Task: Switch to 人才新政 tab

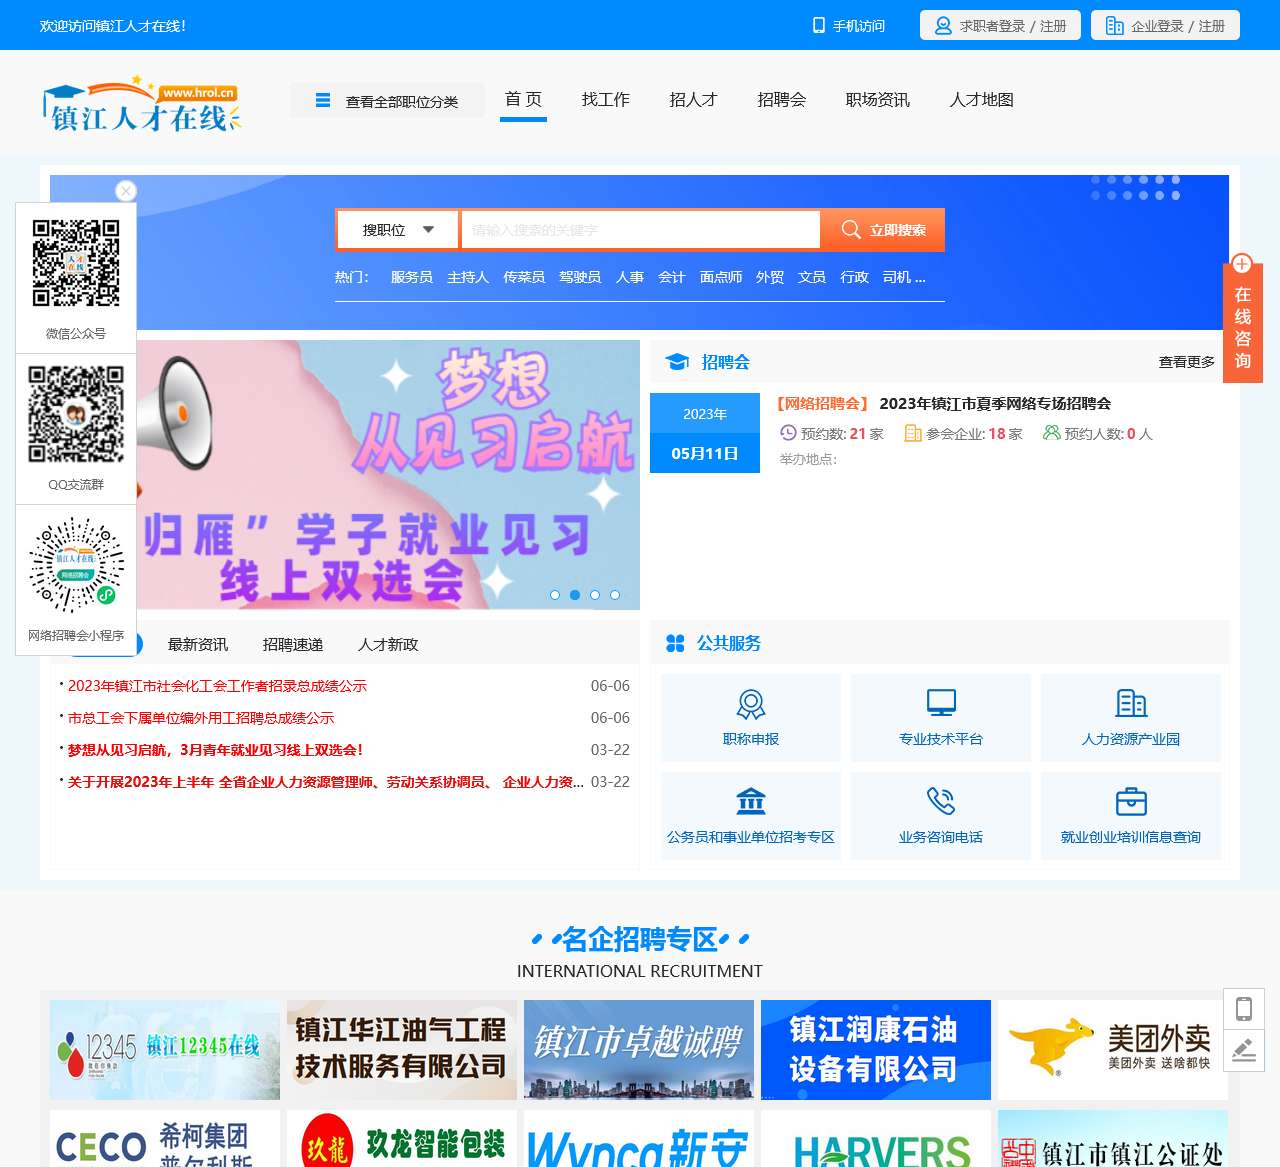Action: point(388,644)
